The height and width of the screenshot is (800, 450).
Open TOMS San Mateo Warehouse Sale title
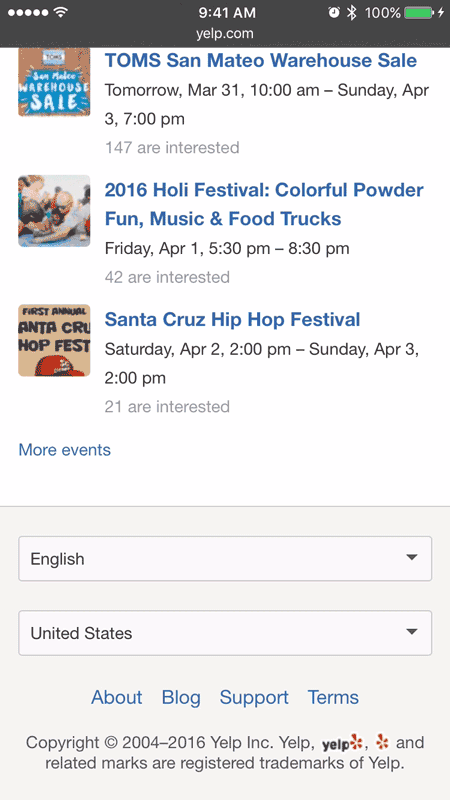click(x=261, y=61)
